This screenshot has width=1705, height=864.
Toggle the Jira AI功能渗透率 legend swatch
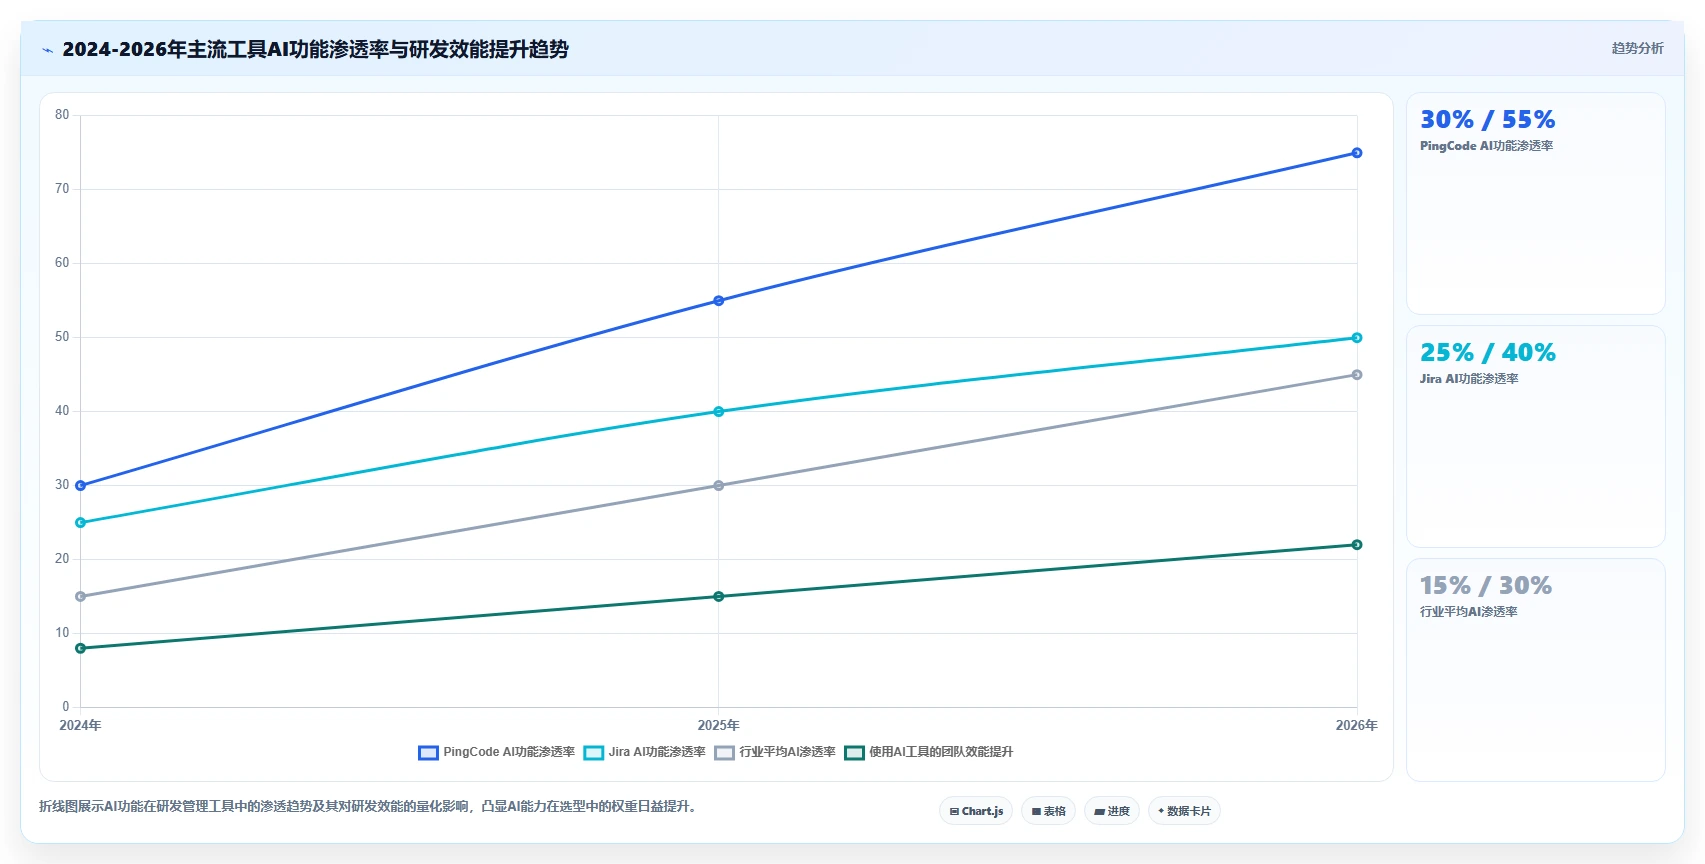pyautogui.click(x=594, y=753)
